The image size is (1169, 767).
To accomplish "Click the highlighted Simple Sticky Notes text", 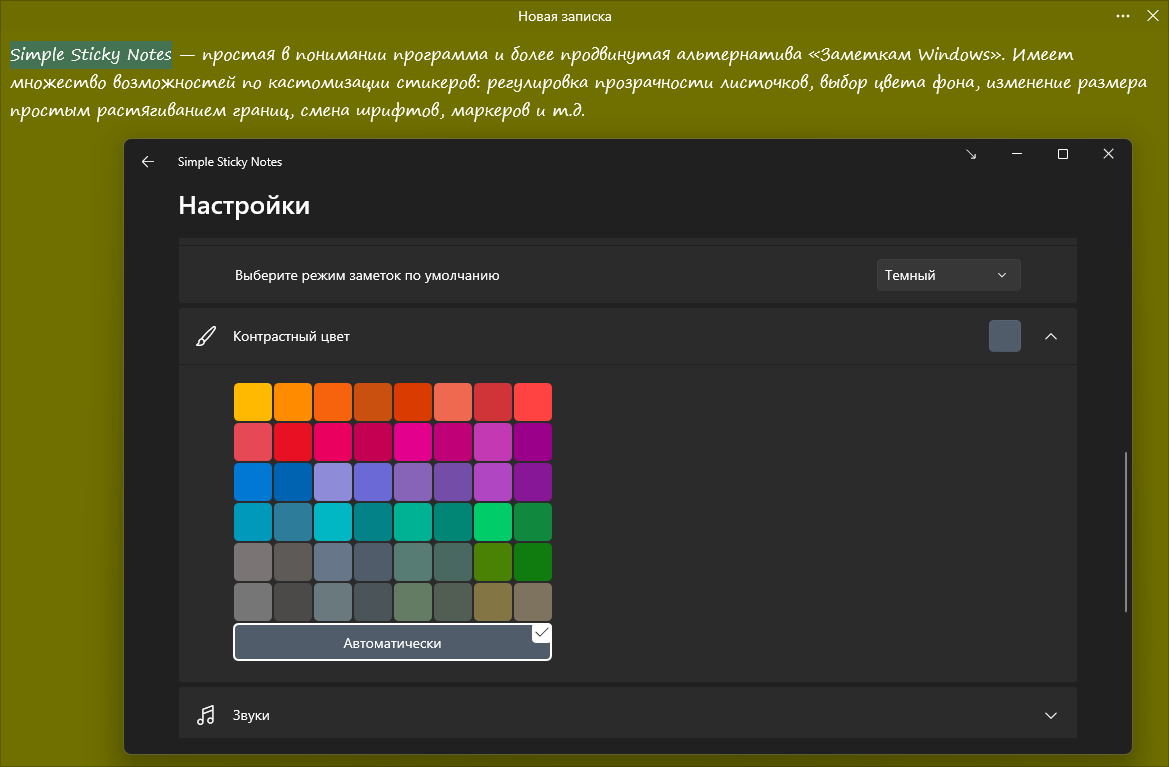I will 91,54.
